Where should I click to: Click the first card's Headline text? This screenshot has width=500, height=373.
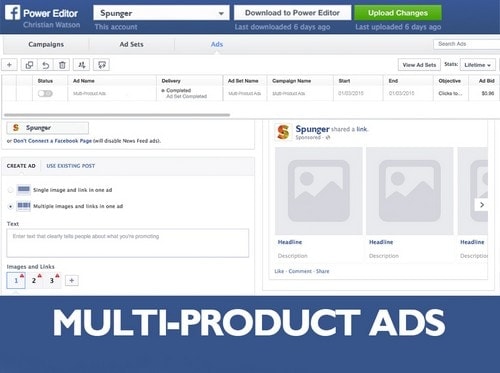tap(290, 242)
